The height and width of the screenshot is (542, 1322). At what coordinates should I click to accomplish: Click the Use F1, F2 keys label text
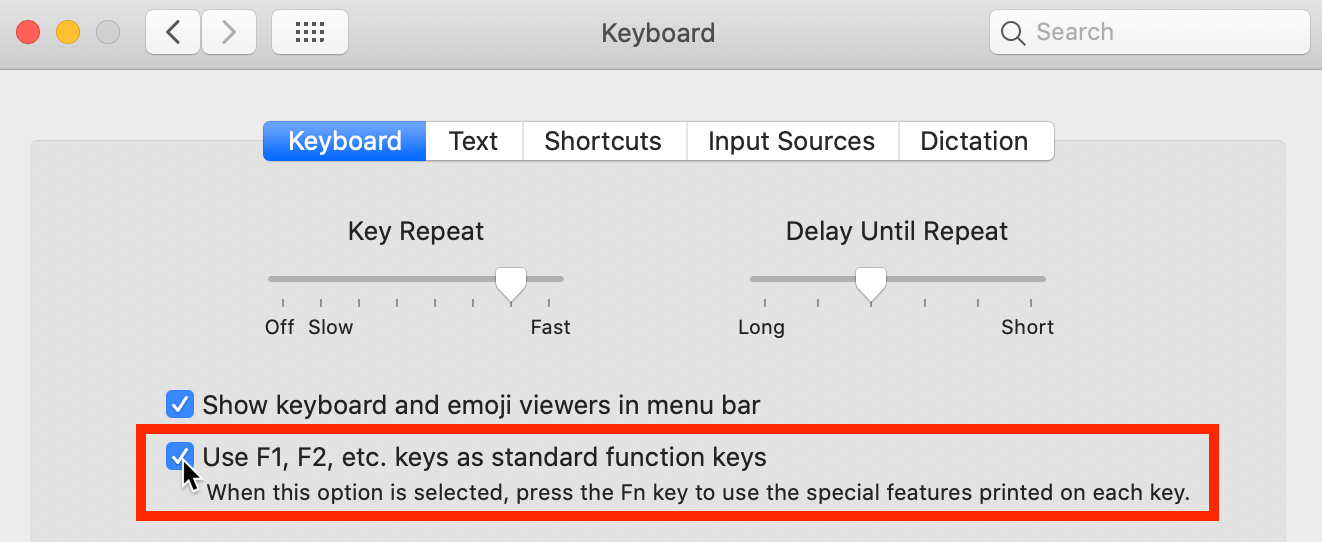pos(484,457)
